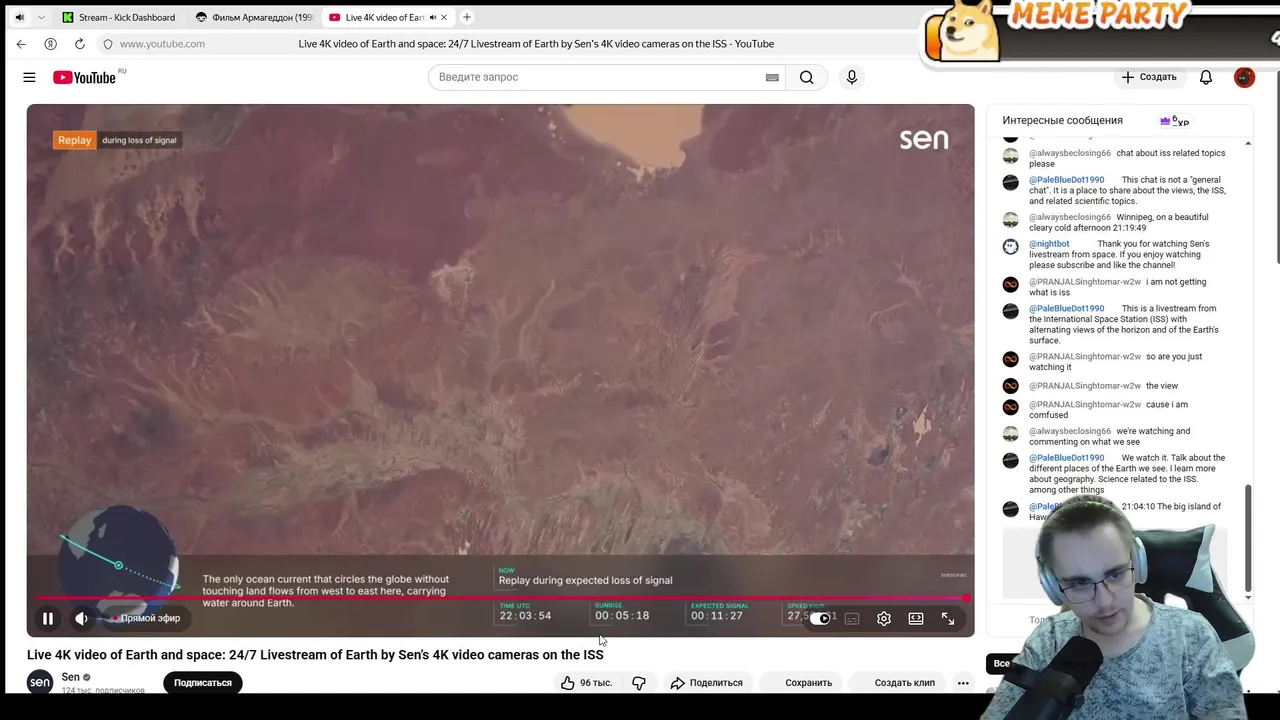1280x720 pixels.
Task: Start voice search with microphone
Action: pyautogui.click(x=852, y=77)
